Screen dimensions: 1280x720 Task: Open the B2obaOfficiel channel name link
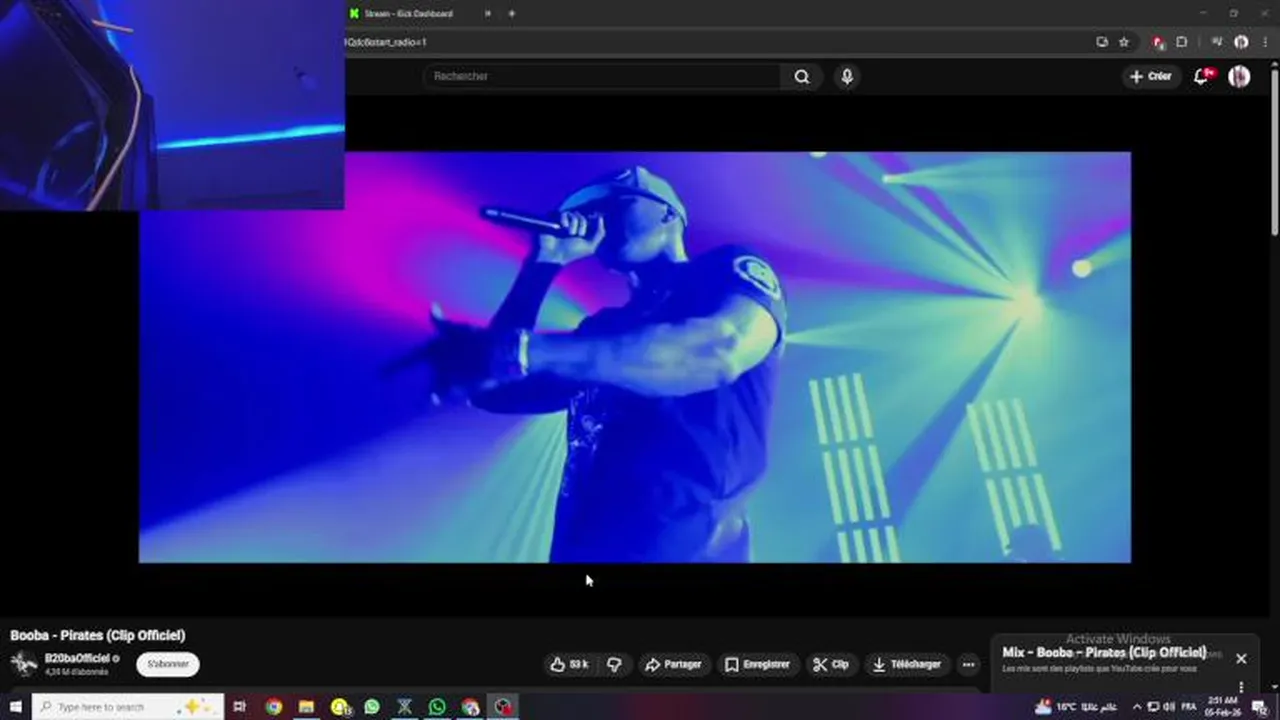[77, 658]
